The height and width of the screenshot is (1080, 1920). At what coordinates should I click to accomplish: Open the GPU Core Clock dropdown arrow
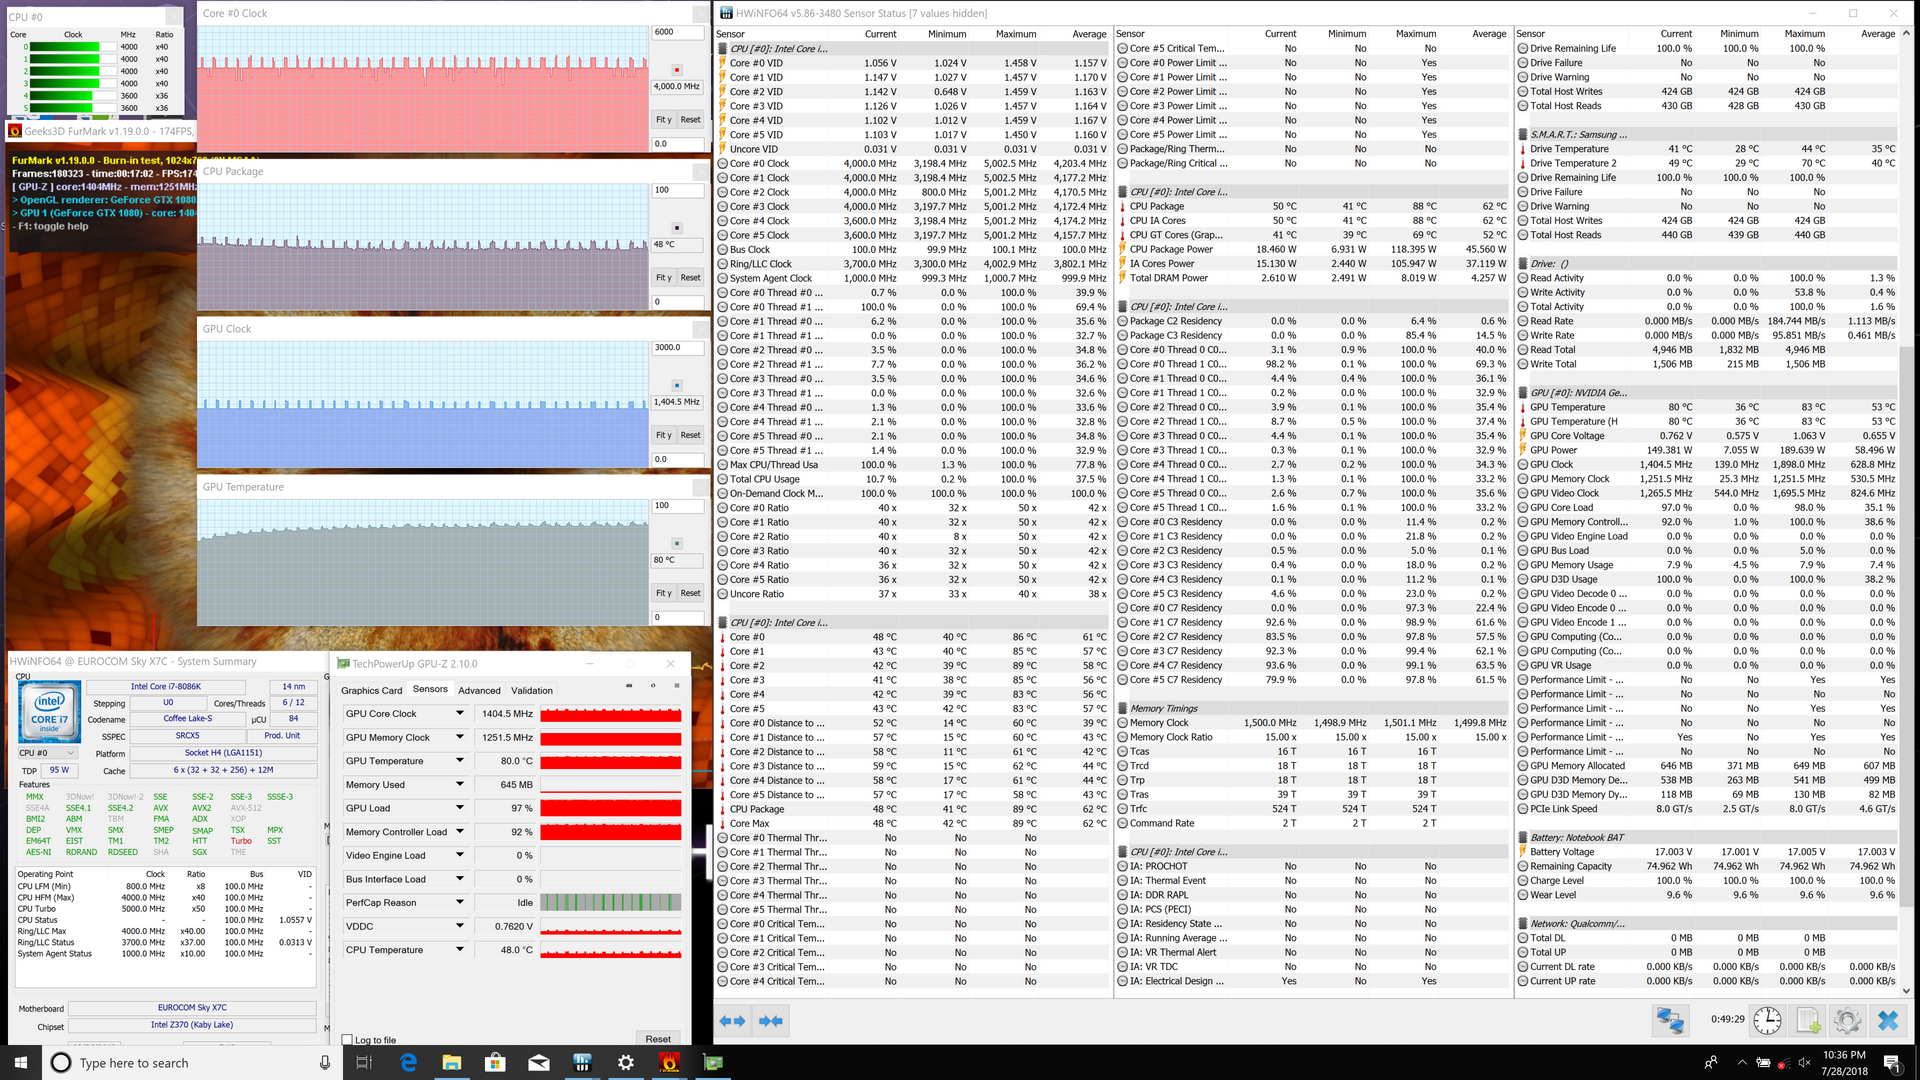460,714
